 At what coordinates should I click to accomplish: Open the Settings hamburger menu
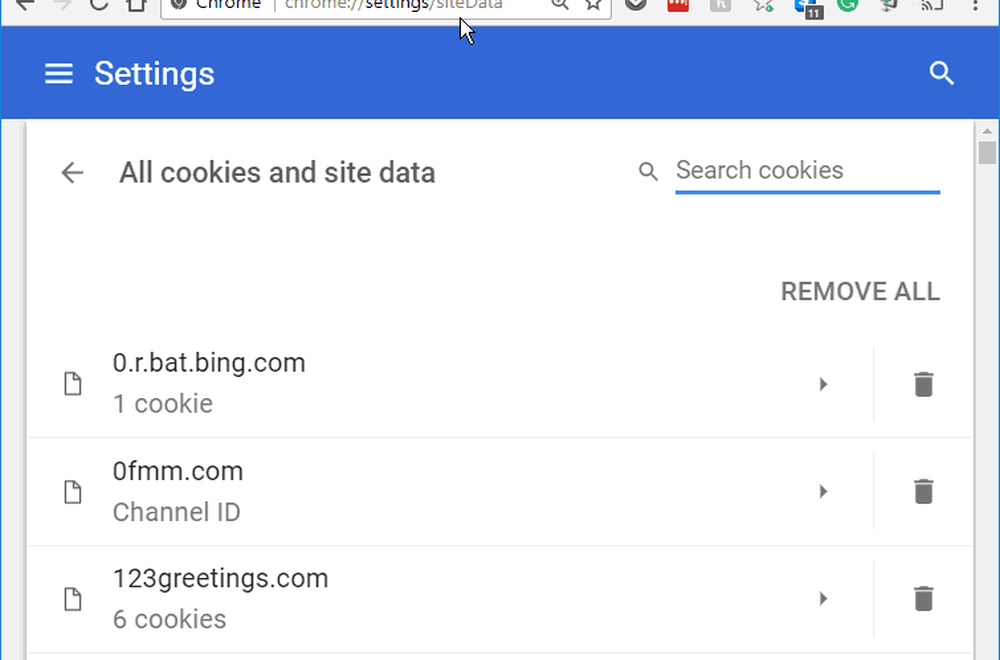coord(59,74)
